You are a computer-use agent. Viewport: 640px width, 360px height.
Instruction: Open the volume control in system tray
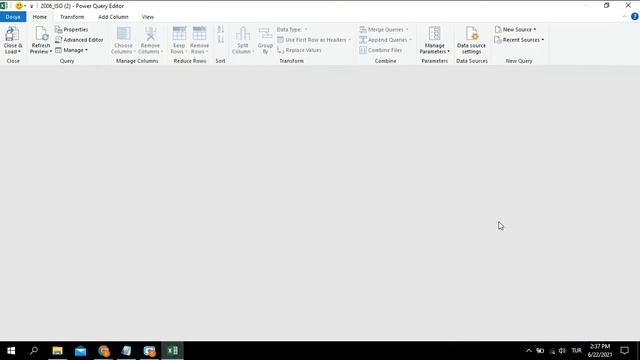(562, 351)
